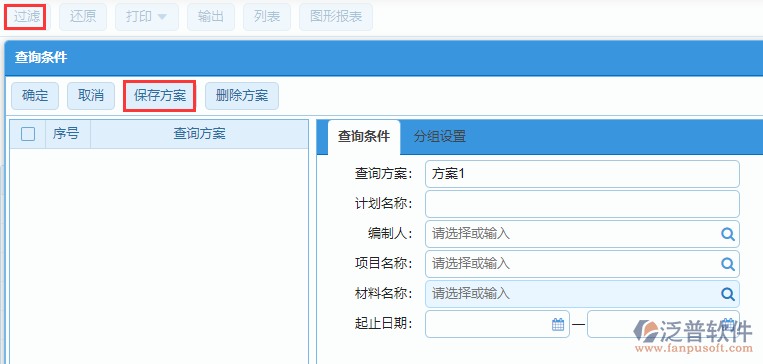Click the 列表 list button
The width and height of the screenshot is (763, 364).
(267, 17)
